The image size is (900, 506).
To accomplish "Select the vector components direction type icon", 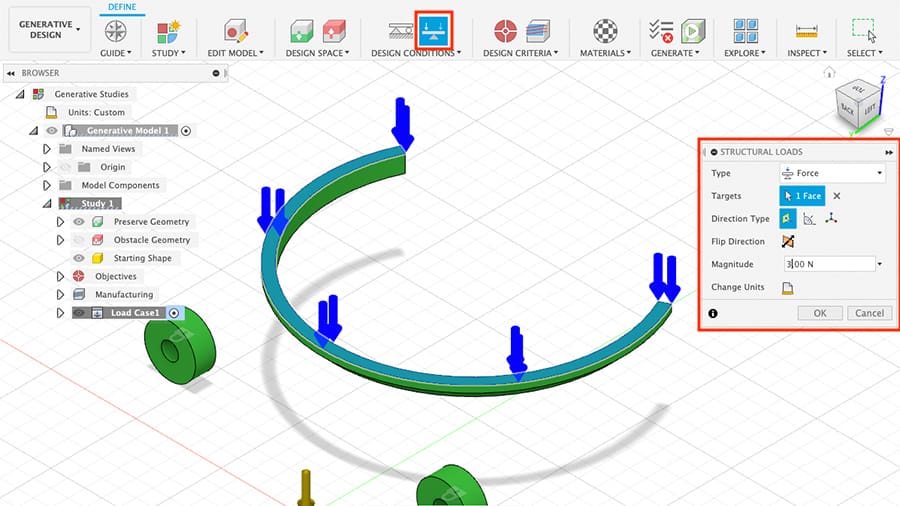I will point(832,219).
